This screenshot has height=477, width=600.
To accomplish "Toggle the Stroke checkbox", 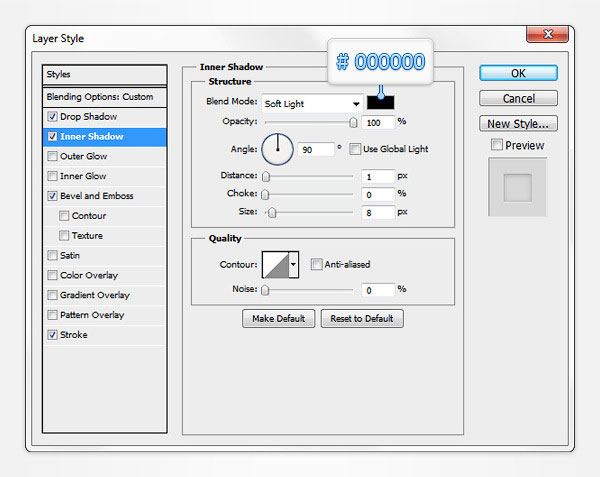I will pyautogui.click(x=52, y=335).
